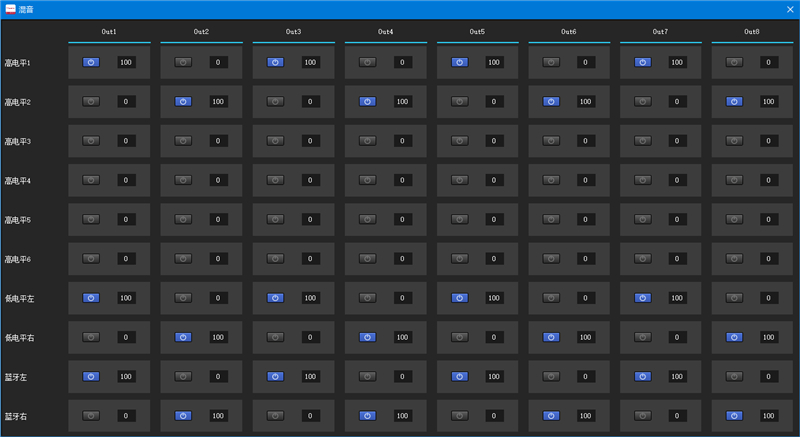Turn off 低电平右 routing to Out4
This screenshot has height=437, width=800.
[x=367, y=337]
